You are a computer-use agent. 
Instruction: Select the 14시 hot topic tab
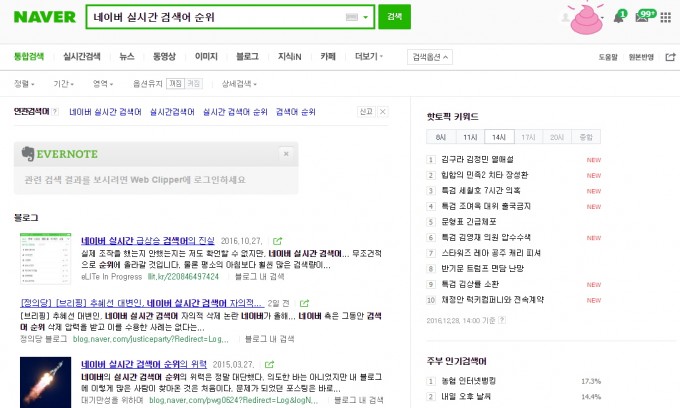tap(499, 137)
